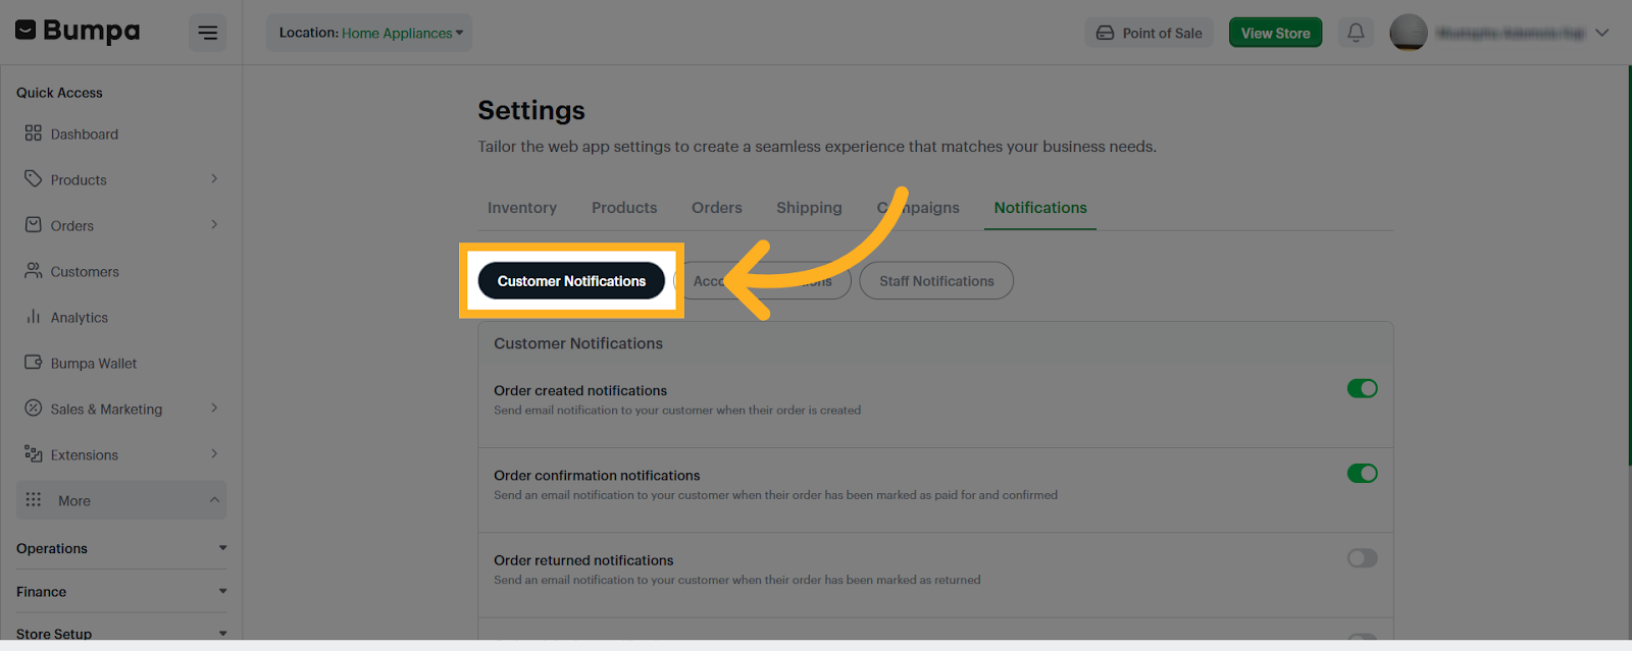Open Point of Sale
Viewport: 1632px width, 651px height.
(1149, 33)
